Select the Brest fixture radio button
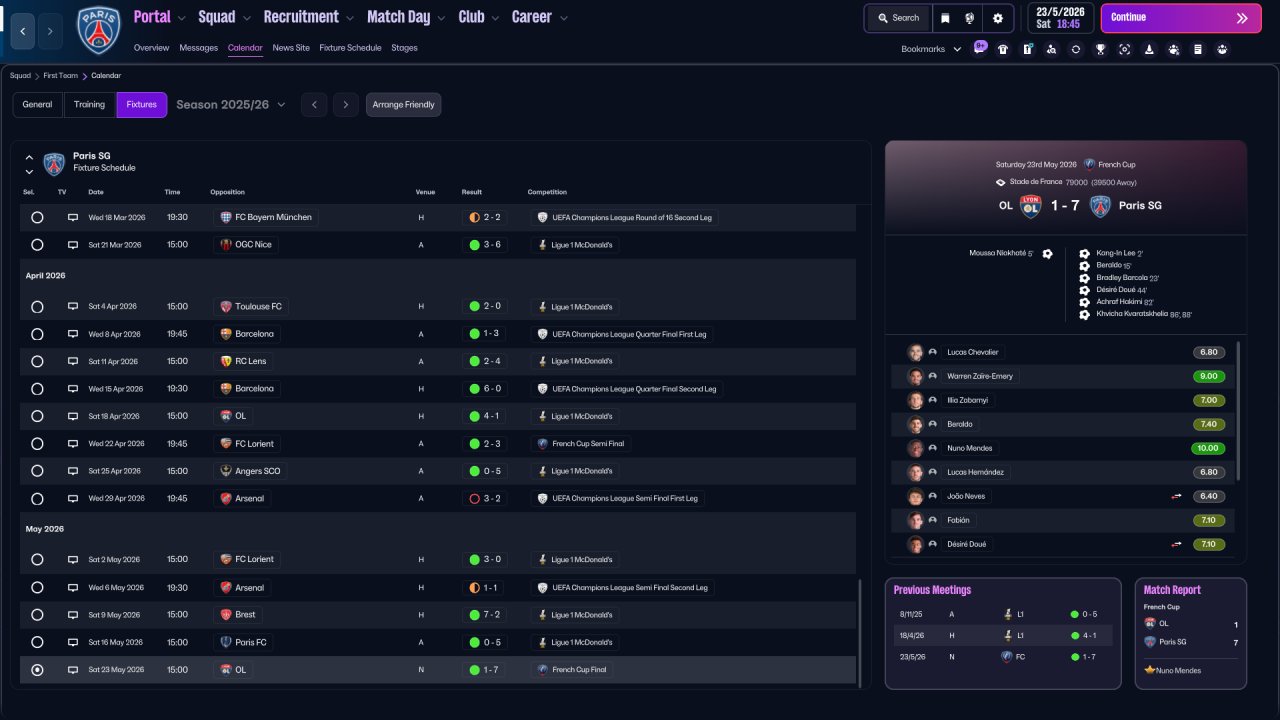1280x720 pixels. [x=37, y=615]
